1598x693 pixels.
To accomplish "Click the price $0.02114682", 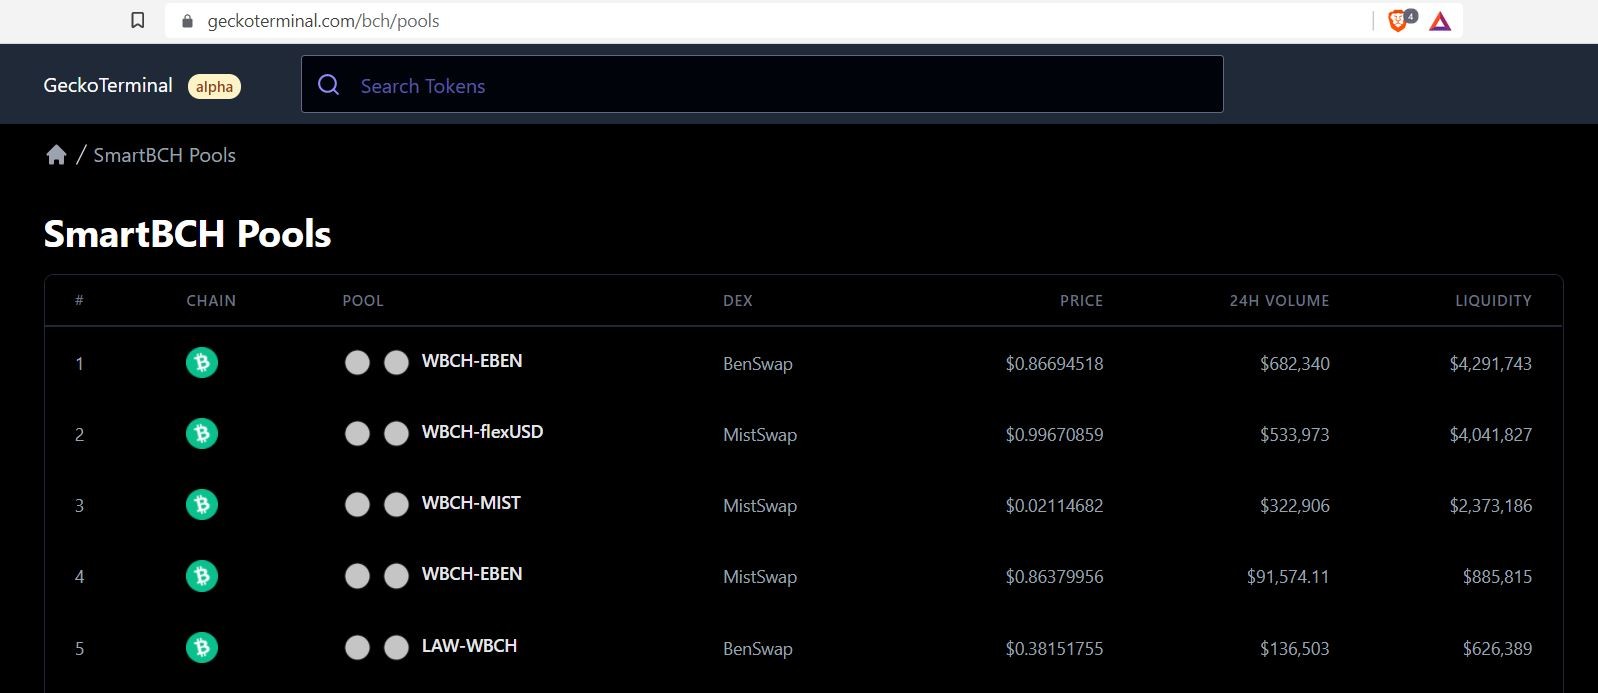I will click(x=1054, y=506).
